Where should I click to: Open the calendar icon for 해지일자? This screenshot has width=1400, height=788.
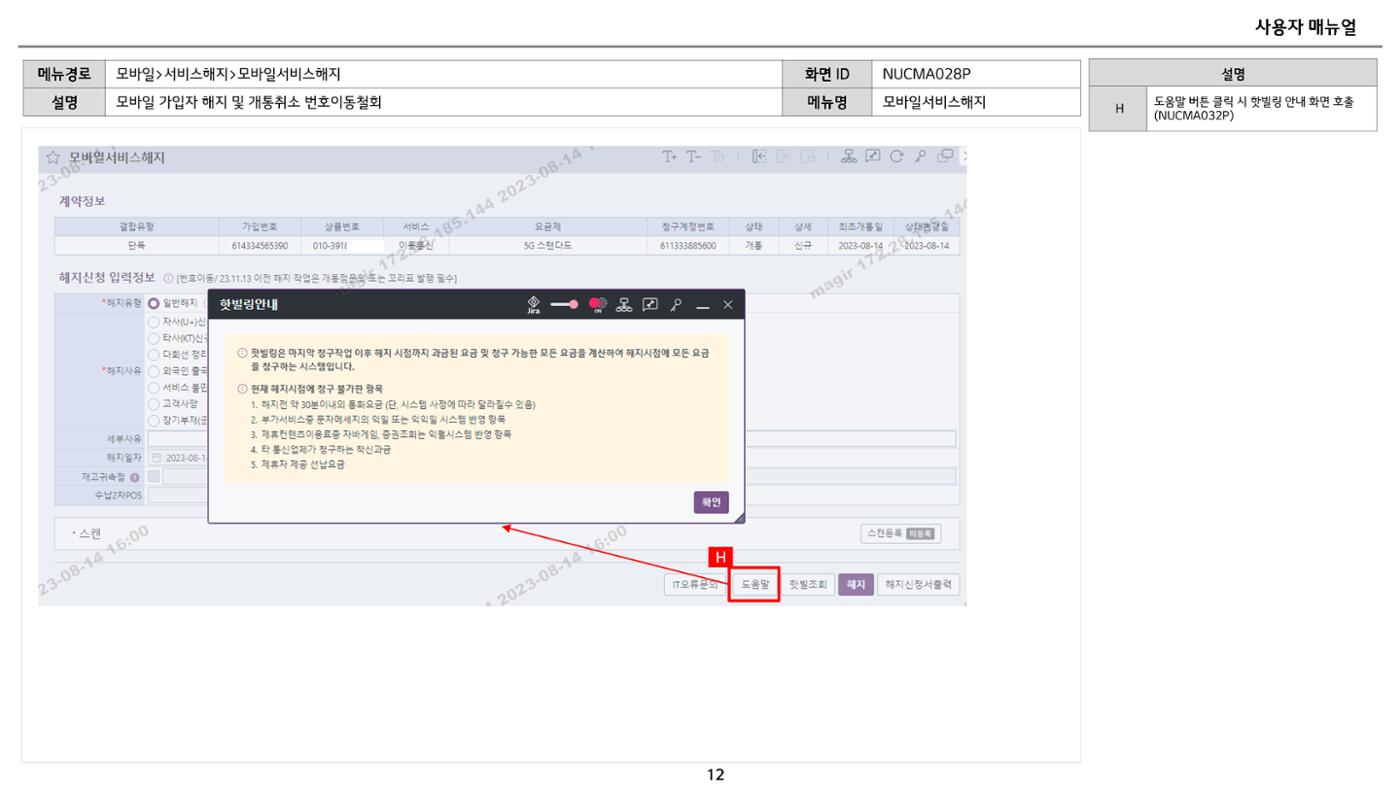156,458
